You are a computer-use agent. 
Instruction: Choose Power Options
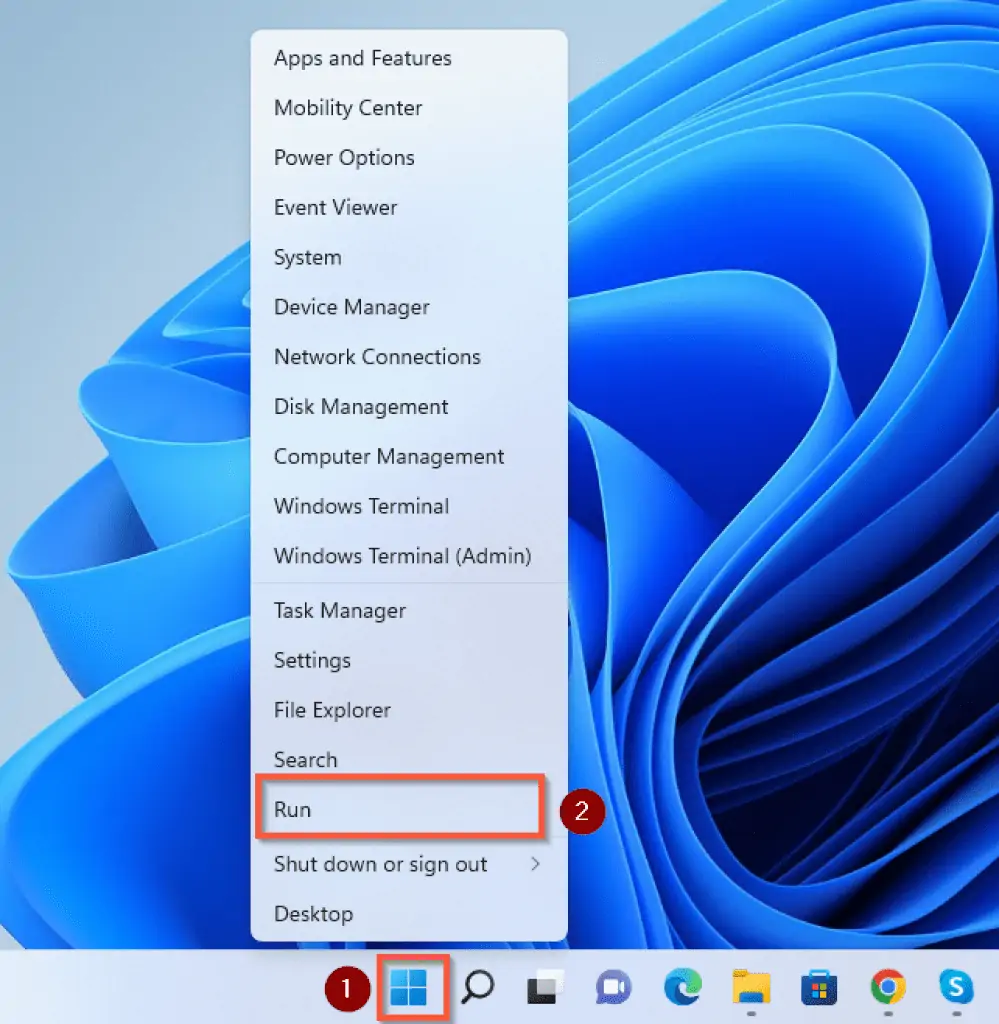[409, 157]
